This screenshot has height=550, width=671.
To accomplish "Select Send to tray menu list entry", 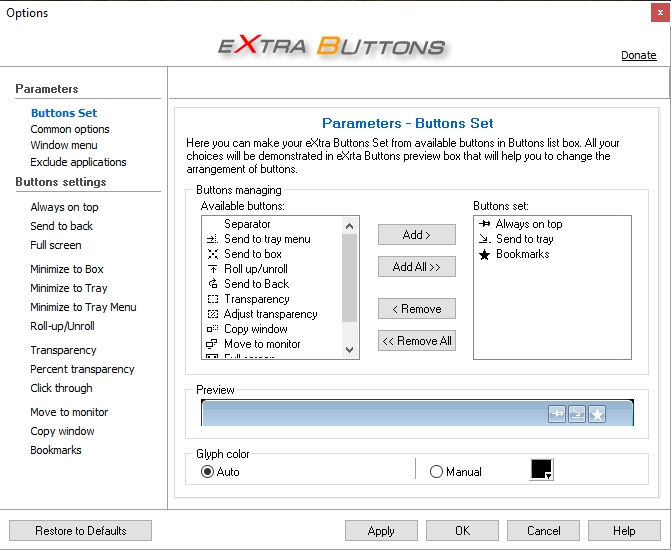I will click(272, 239).
